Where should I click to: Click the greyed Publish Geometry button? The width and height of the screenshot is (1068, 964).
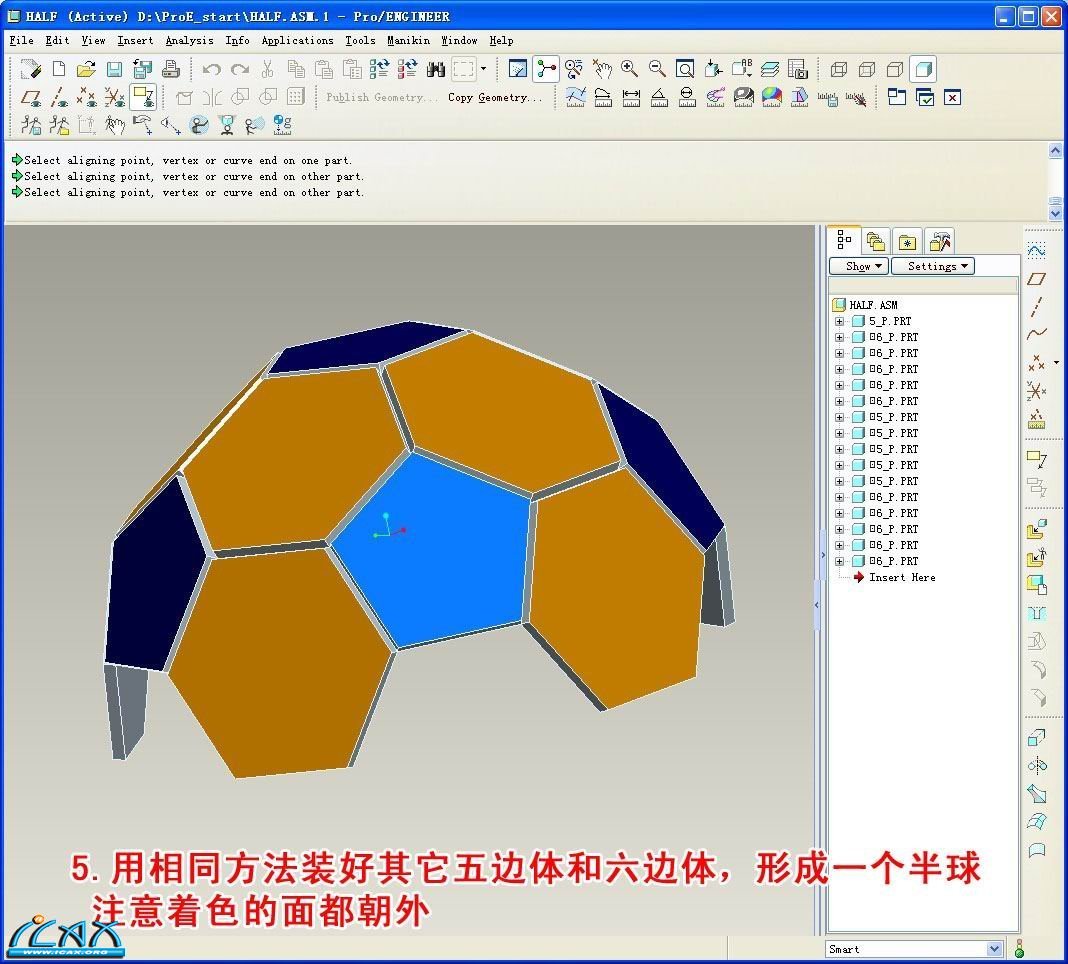(381, 97)
